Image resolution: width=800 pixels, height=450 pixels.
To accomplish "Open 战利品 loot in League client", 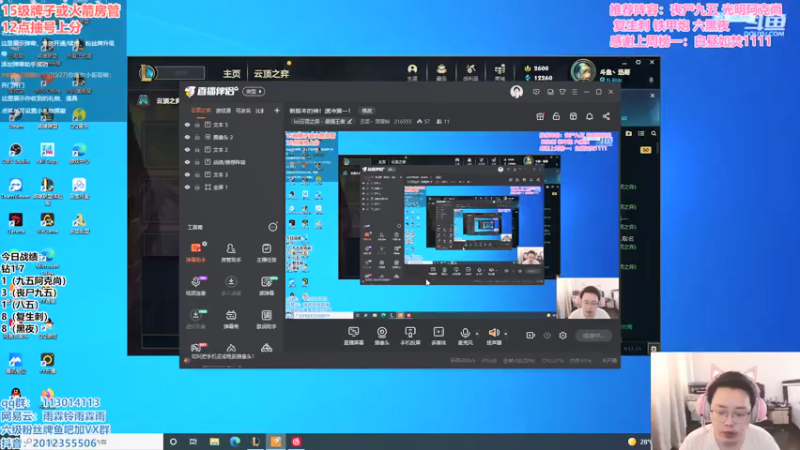I will (470, 72).
